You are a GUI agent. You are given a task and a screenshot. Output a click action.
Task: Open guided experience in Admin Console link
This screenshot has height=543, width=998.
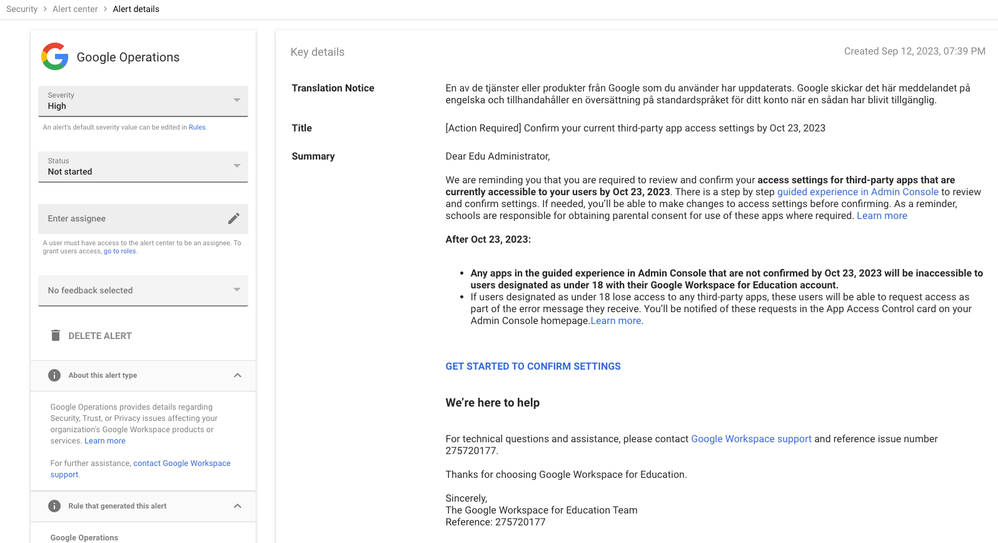[857, 192]
